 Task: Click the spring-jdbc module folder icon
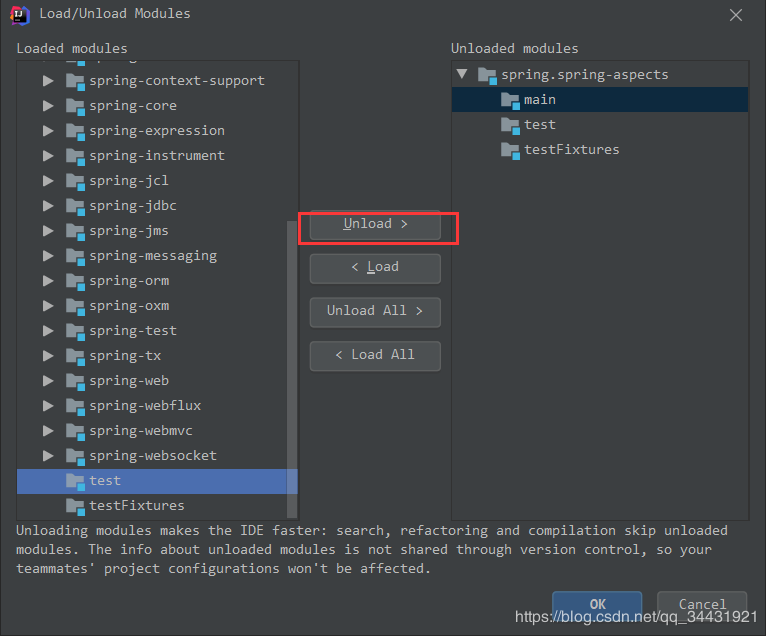pyautogui.click(x=76, y=206)
